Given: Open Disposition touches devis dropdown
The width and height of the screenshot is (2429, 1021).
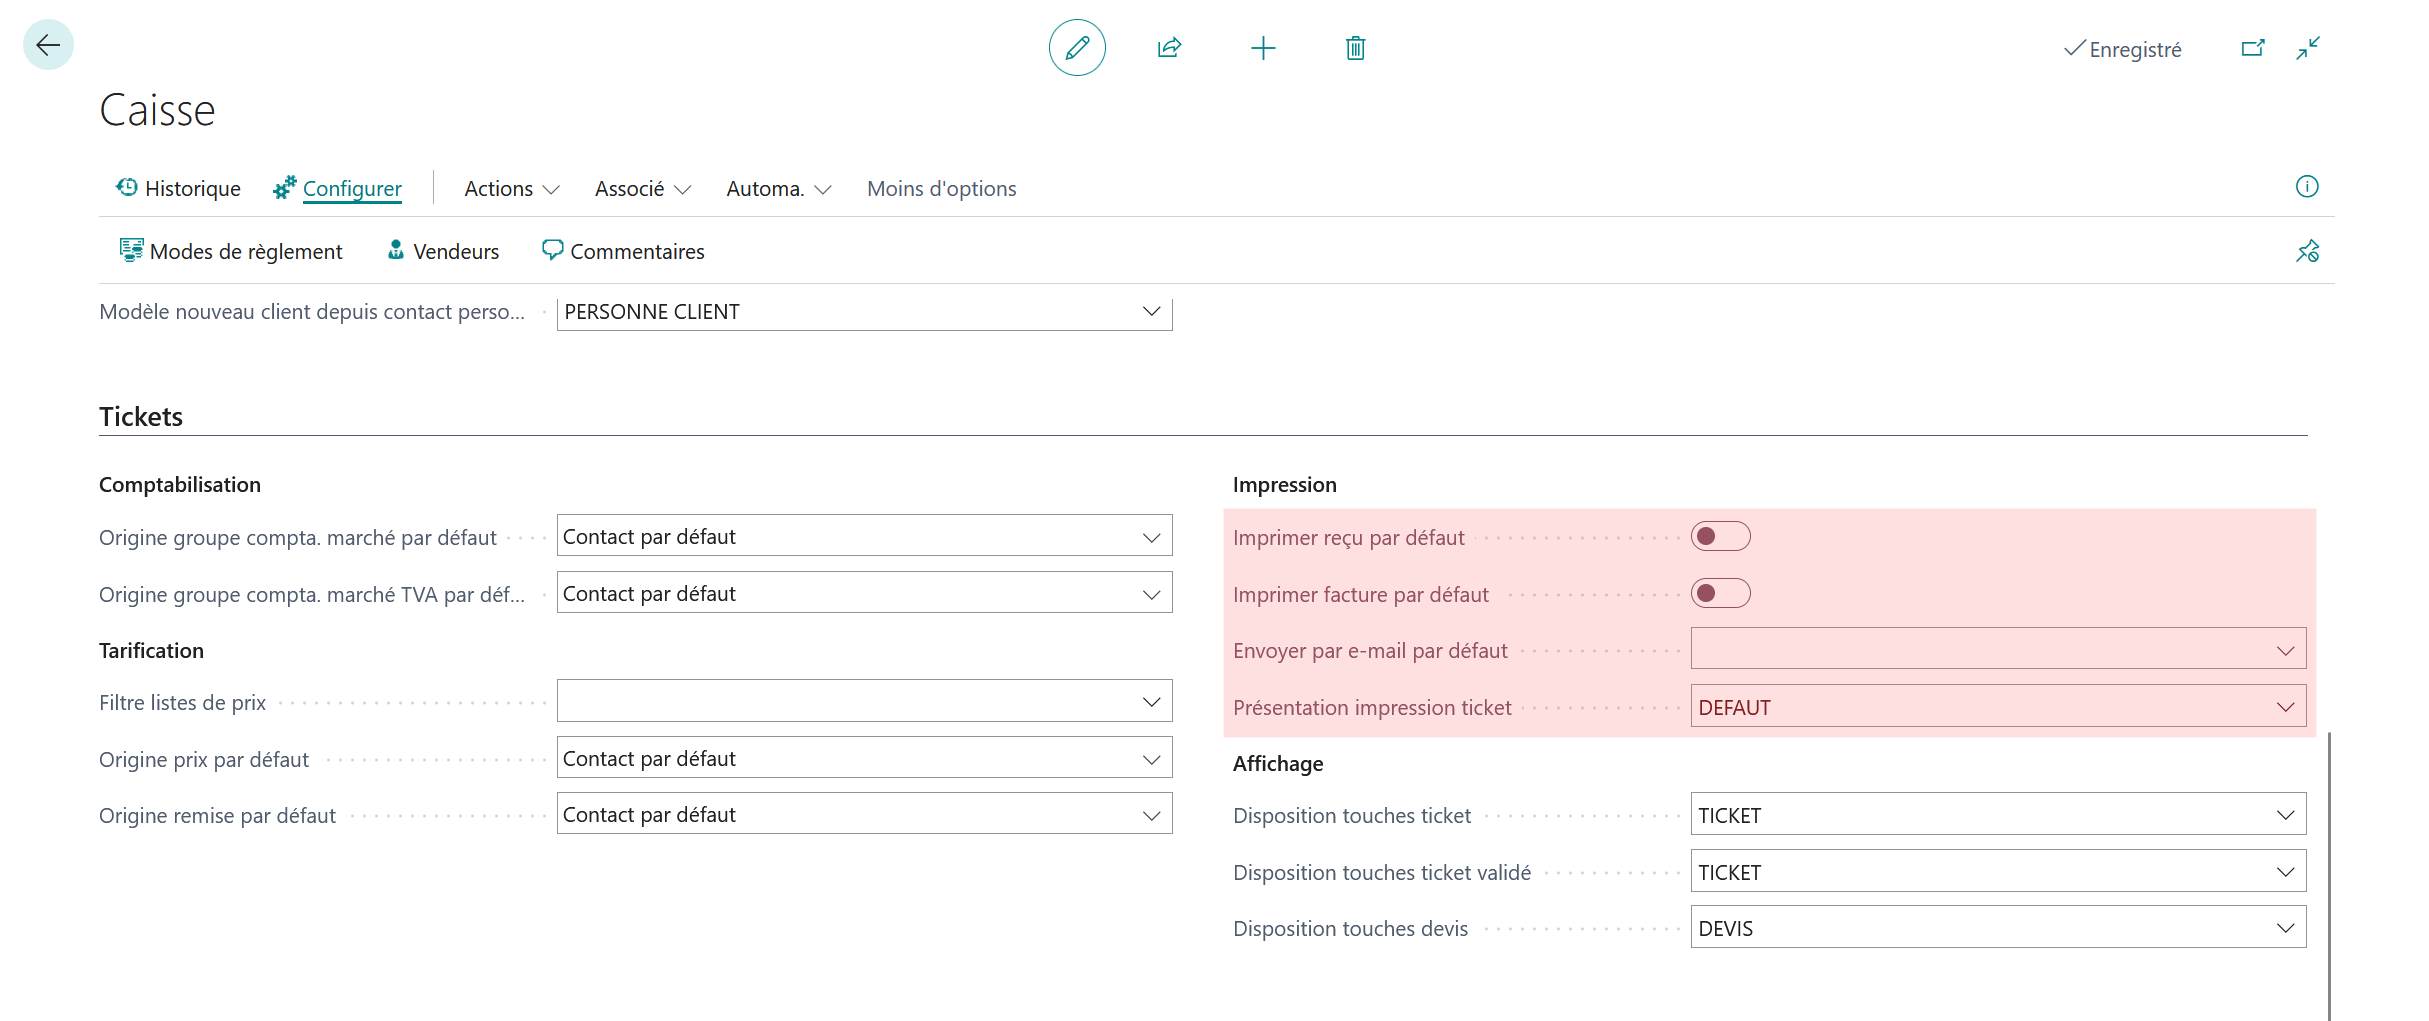Looking at the screenshot, I should click(x=1998, y=928).
